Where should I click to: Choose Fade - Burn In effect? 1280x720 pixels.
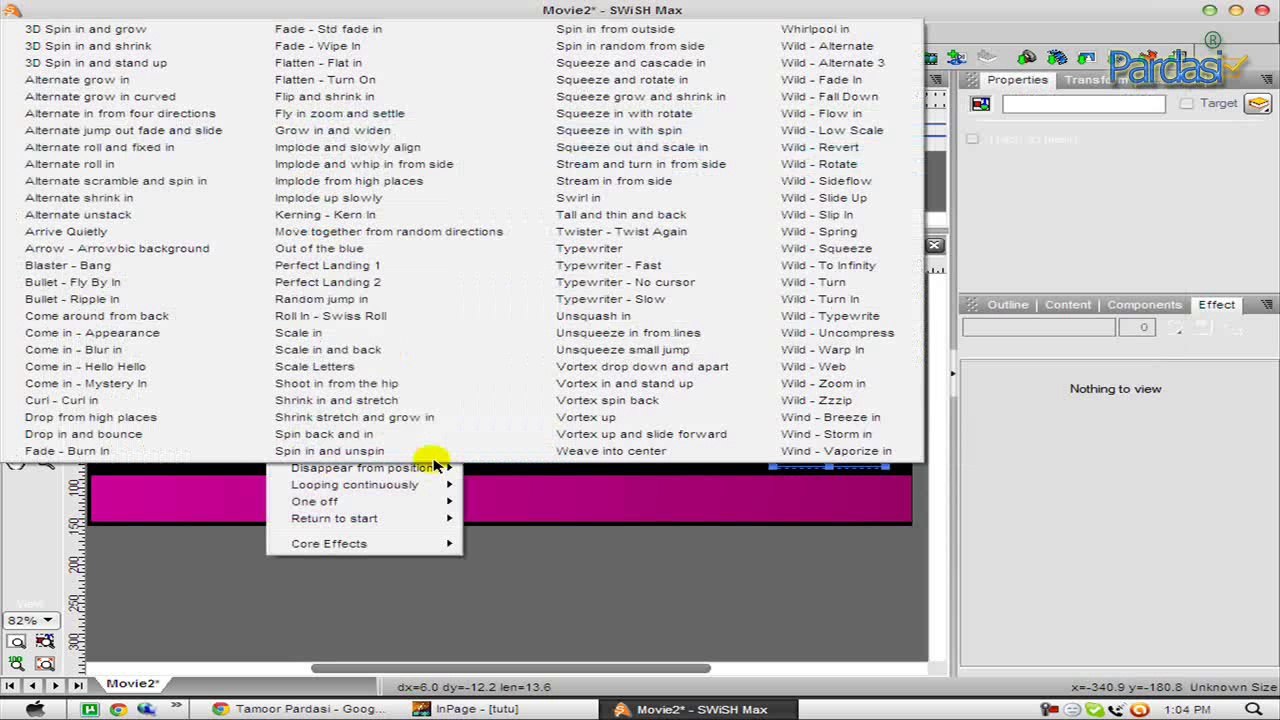67,451
